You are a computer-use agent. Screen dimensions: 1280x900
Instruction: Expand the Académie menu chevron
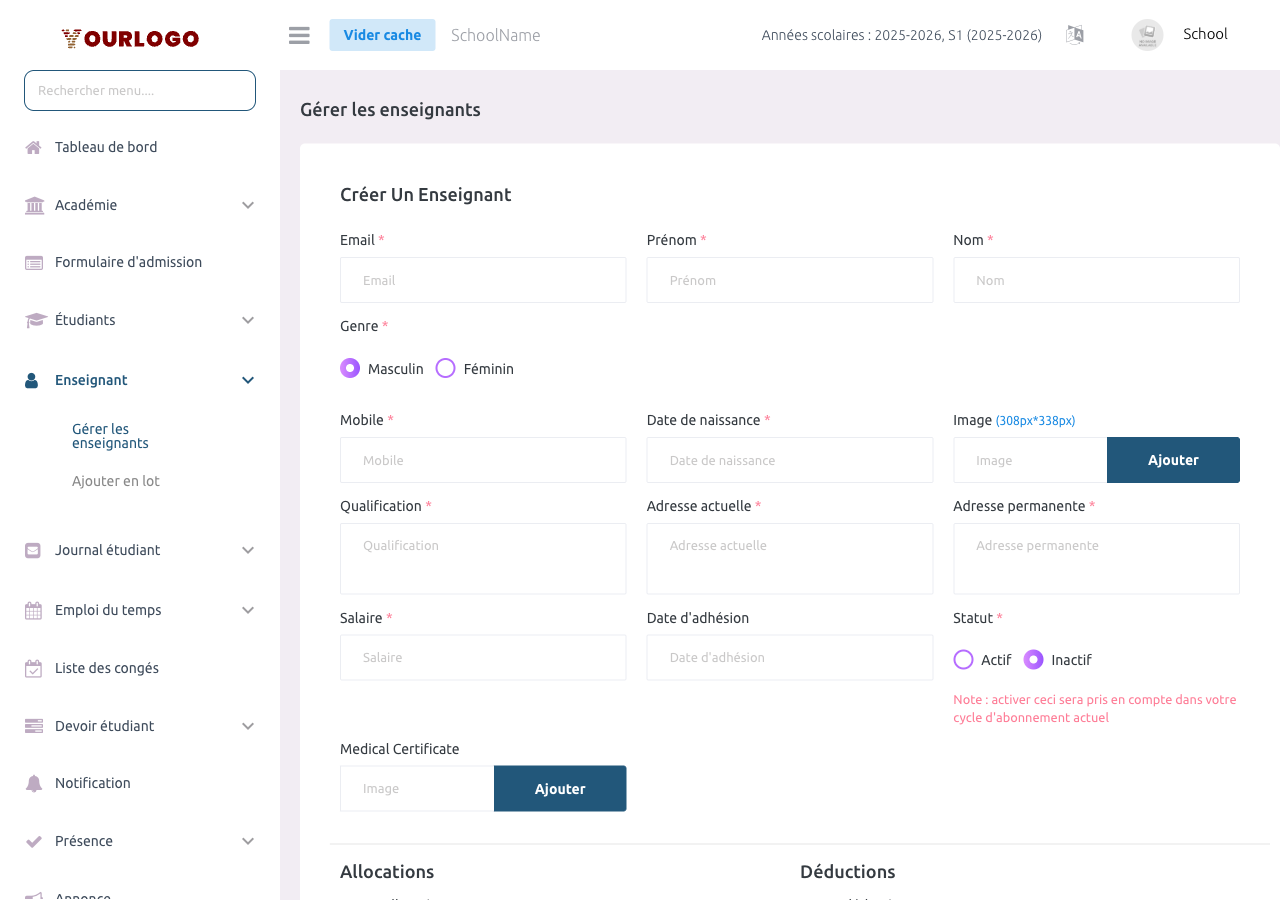(x=248, y=205)
